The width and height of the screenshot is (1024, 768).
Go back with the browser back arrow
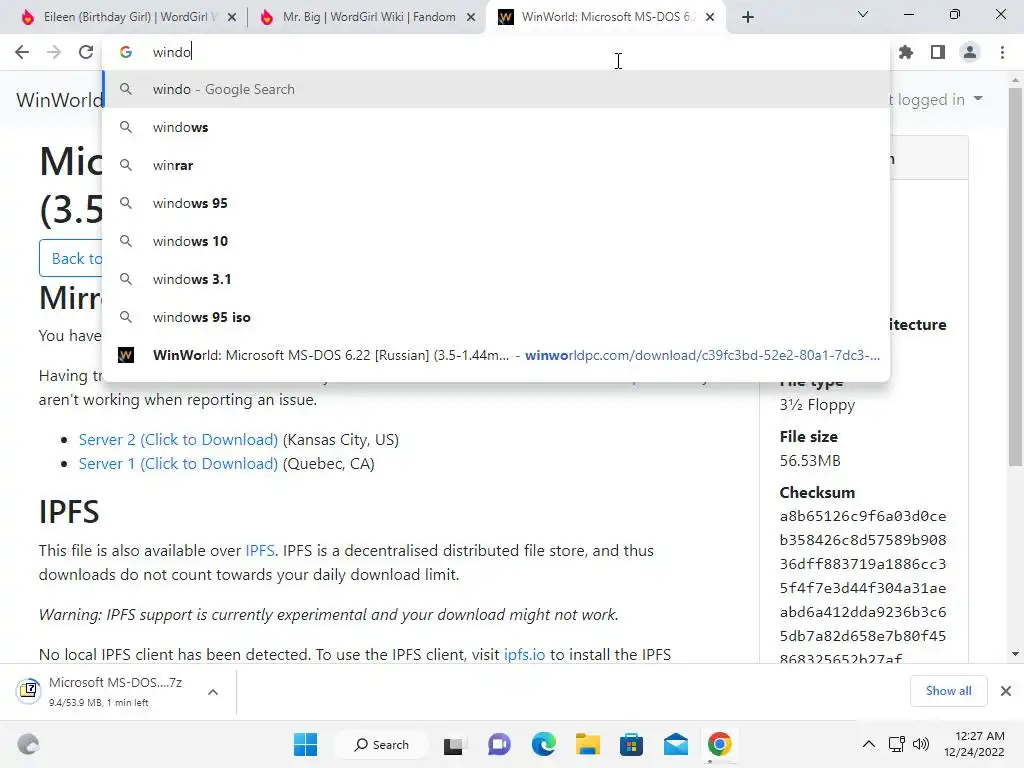coord(22,52)
